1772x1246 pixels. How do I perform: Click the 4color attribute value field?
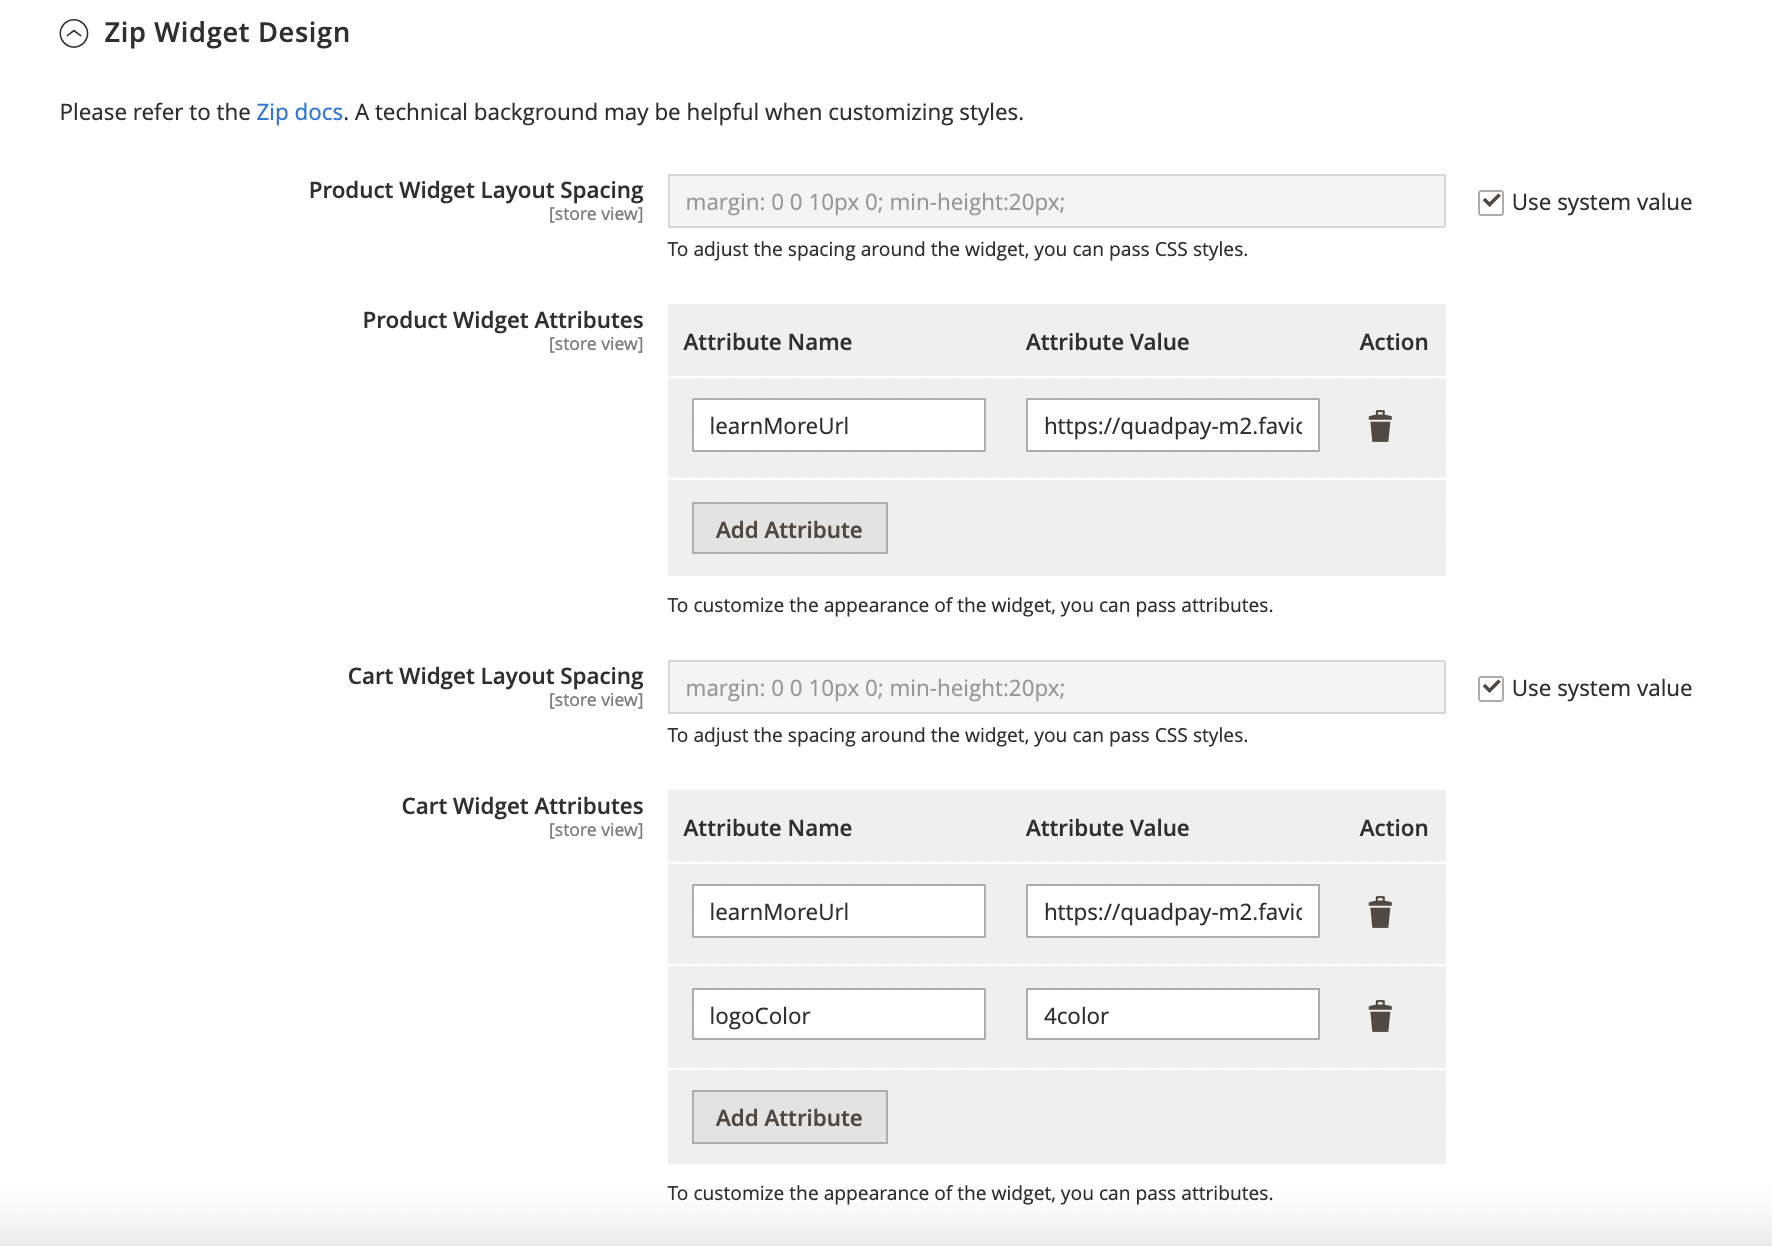(x=1172, y=1015)
